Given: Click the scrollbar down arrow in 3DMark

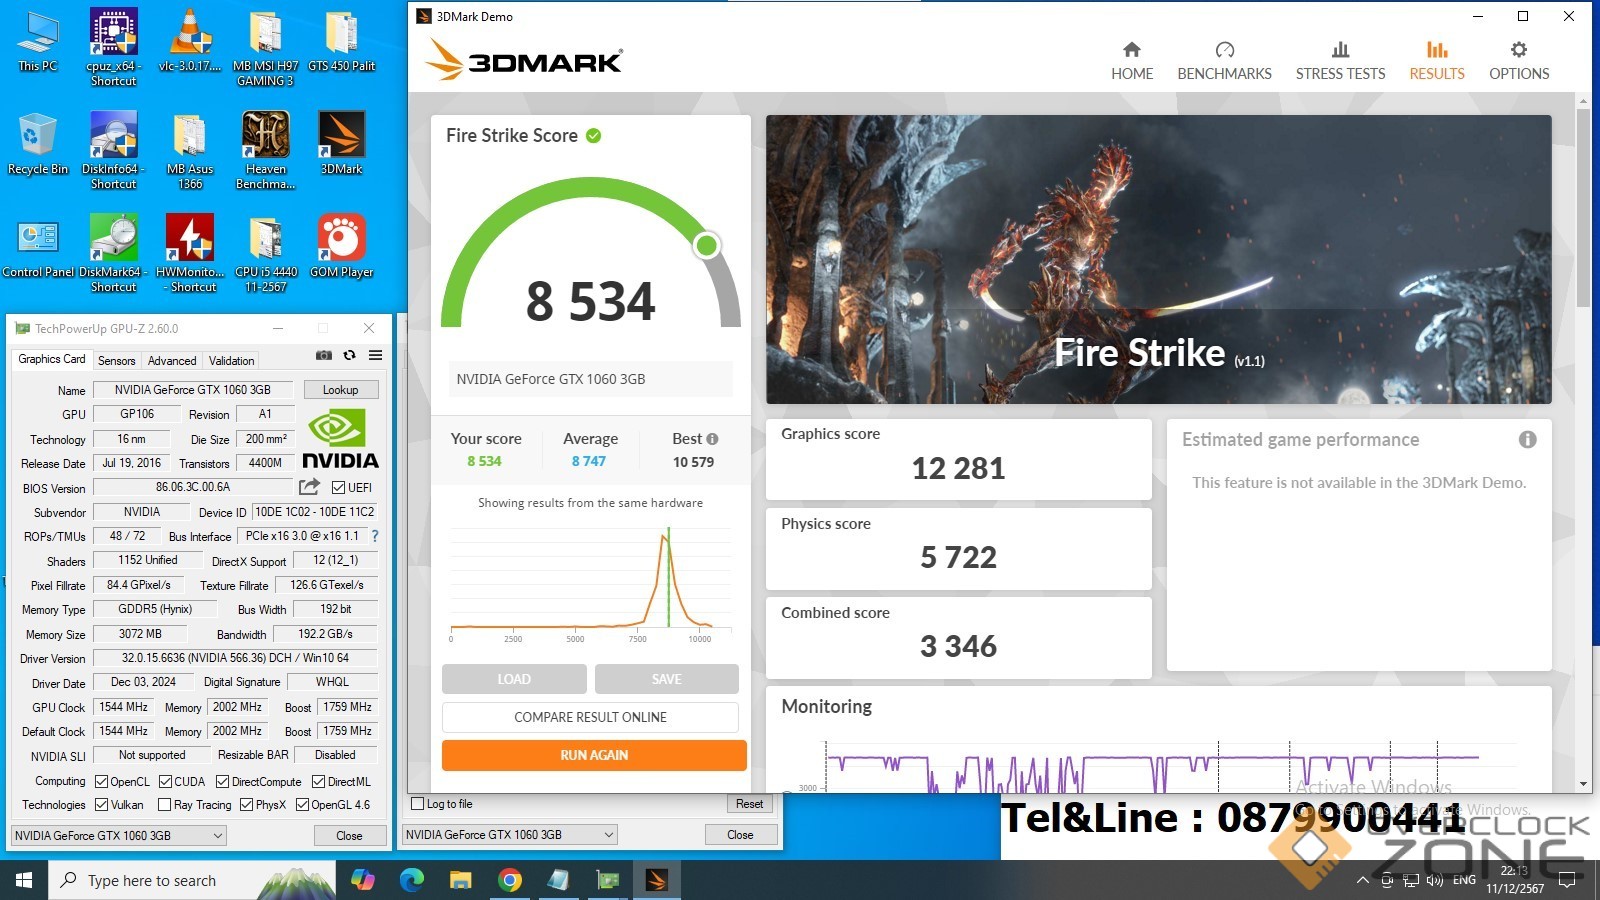Looking at the screenshot, I should (1583, 784).
